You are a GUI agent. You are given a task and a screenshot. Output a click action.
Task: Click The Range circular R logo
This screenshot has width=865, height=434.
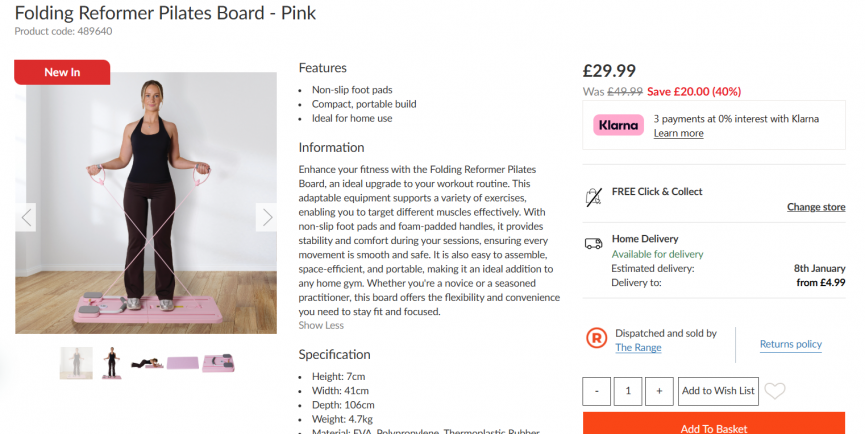pos(597,339)
